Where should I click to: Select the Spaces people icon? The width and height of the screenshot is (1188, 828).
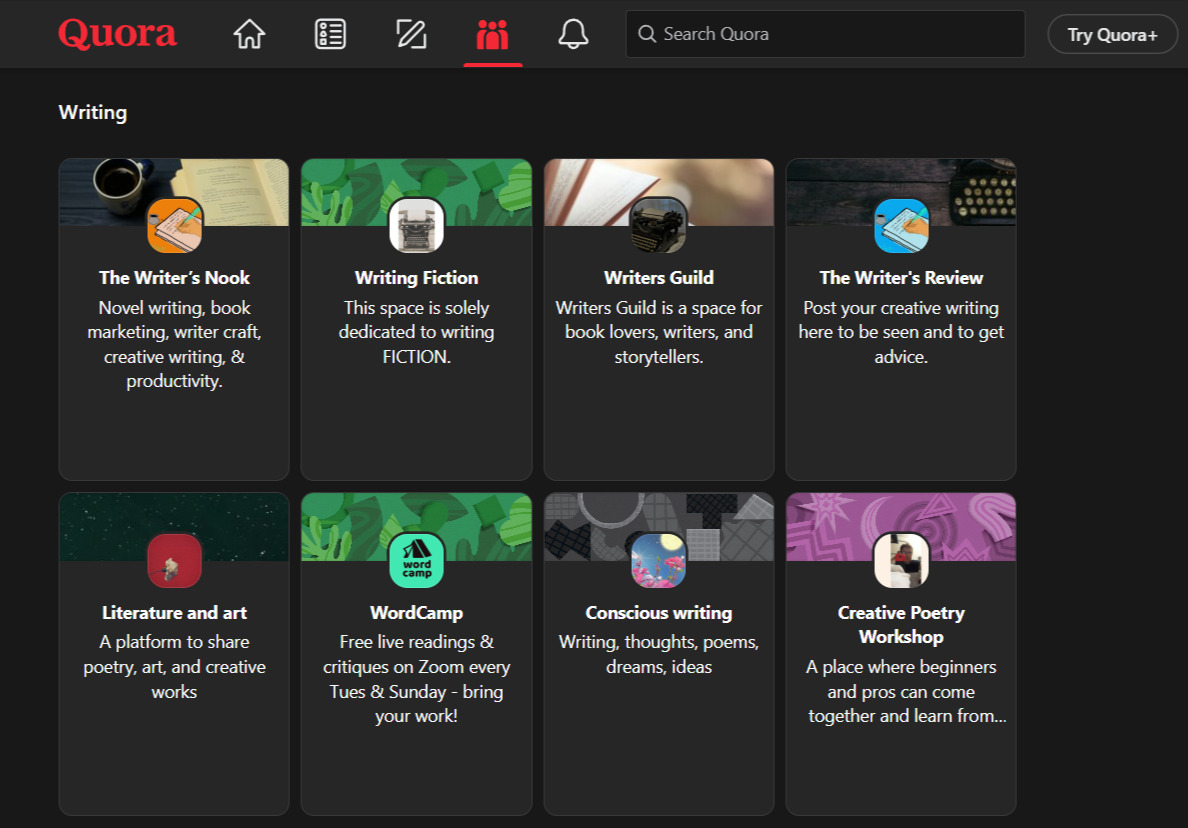(492, 34)
